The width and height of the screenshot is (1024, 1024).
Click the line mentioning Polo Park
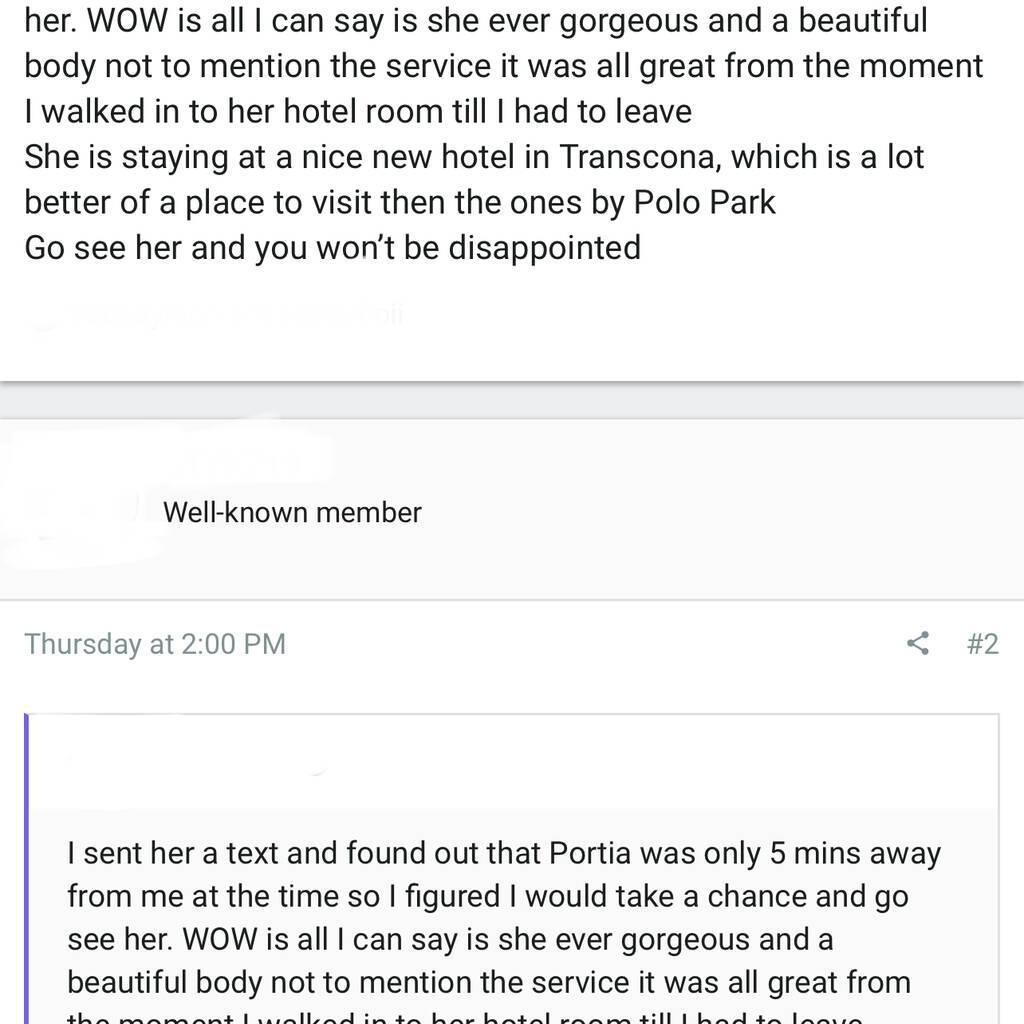pos(400,201)
